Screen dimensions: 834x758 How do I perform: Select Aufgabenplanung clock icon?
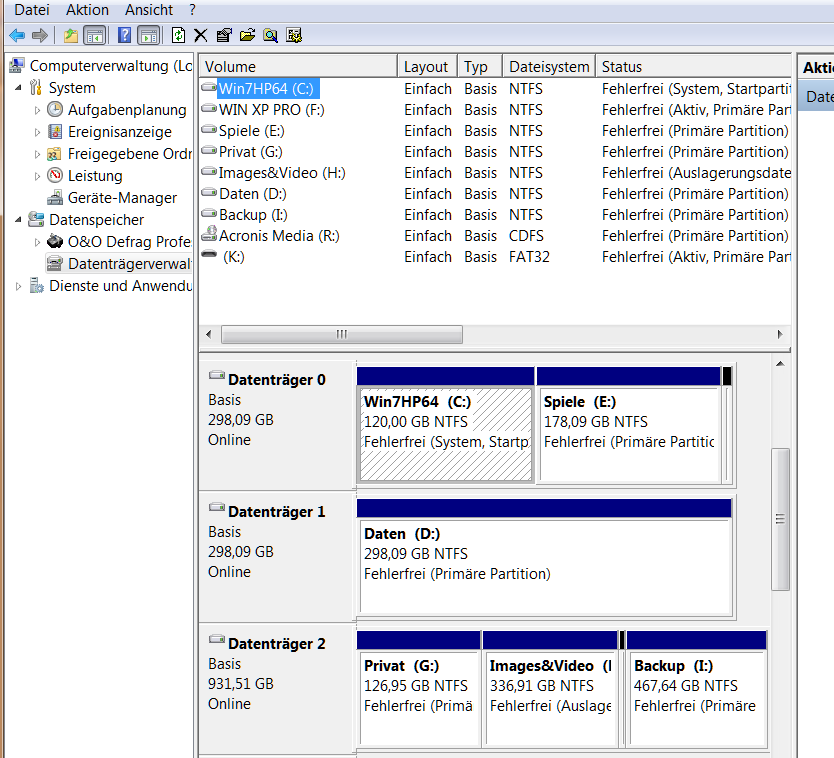[55, 109]
